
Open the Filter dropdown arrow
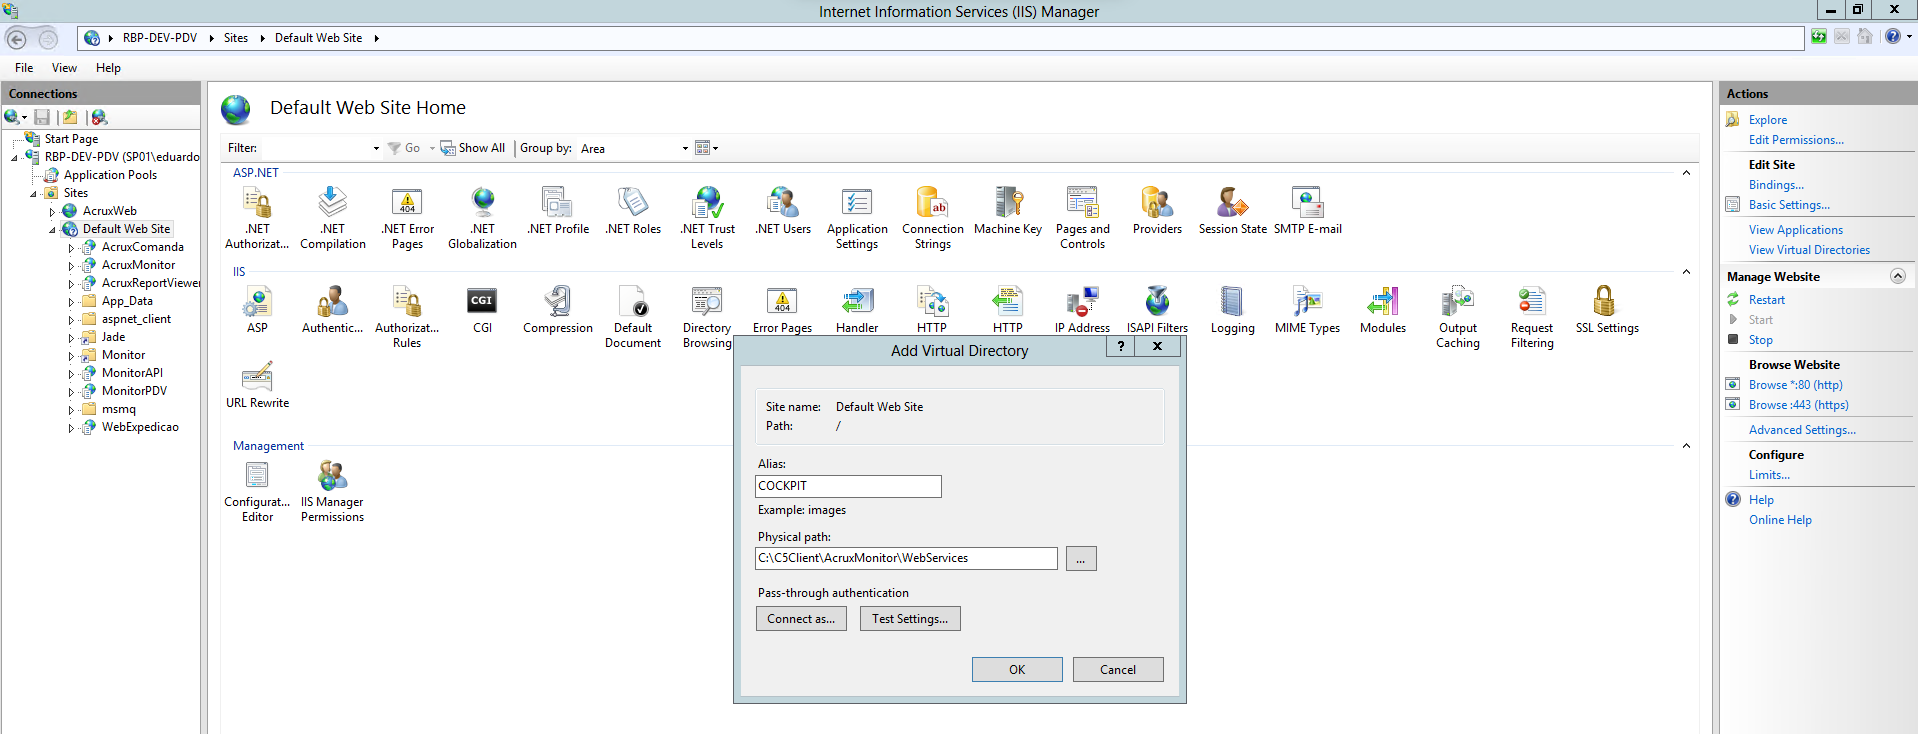click(x=376, y=148)
